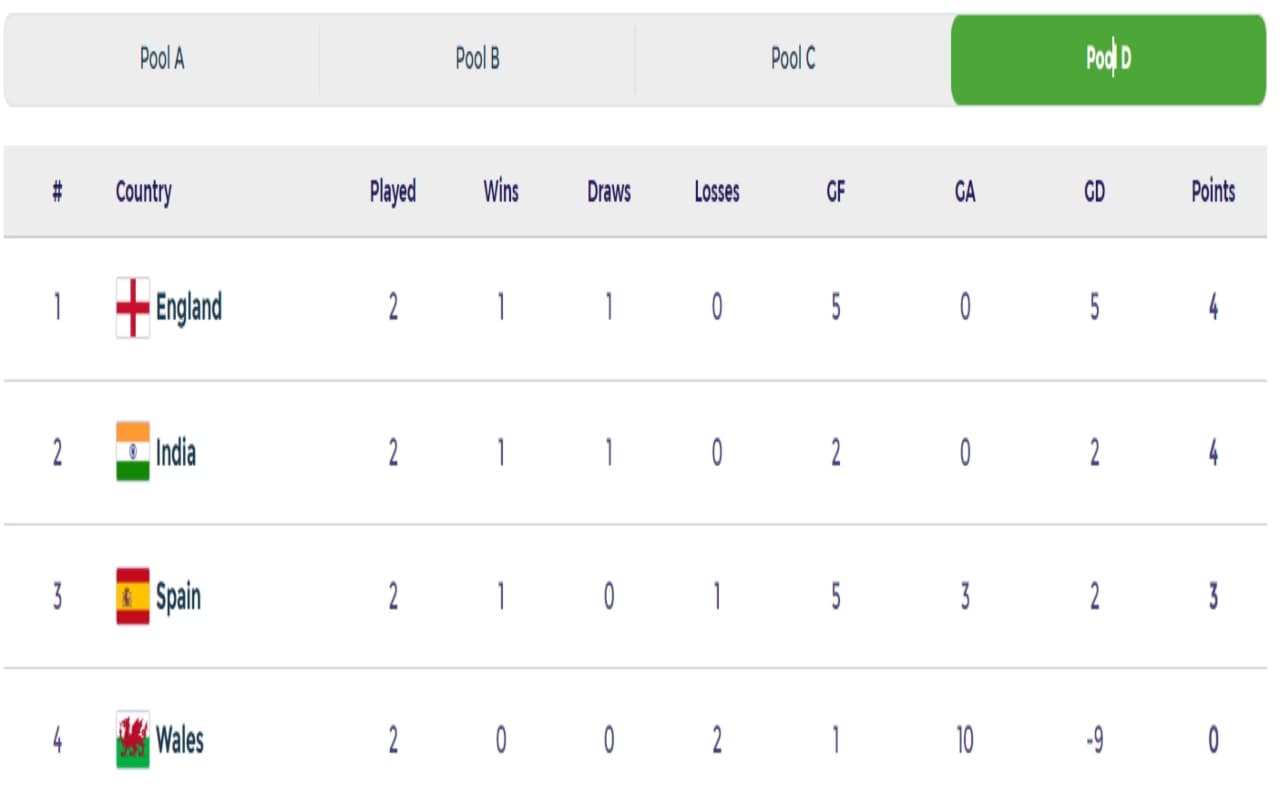Click the Draws column header

click(609, 192)
